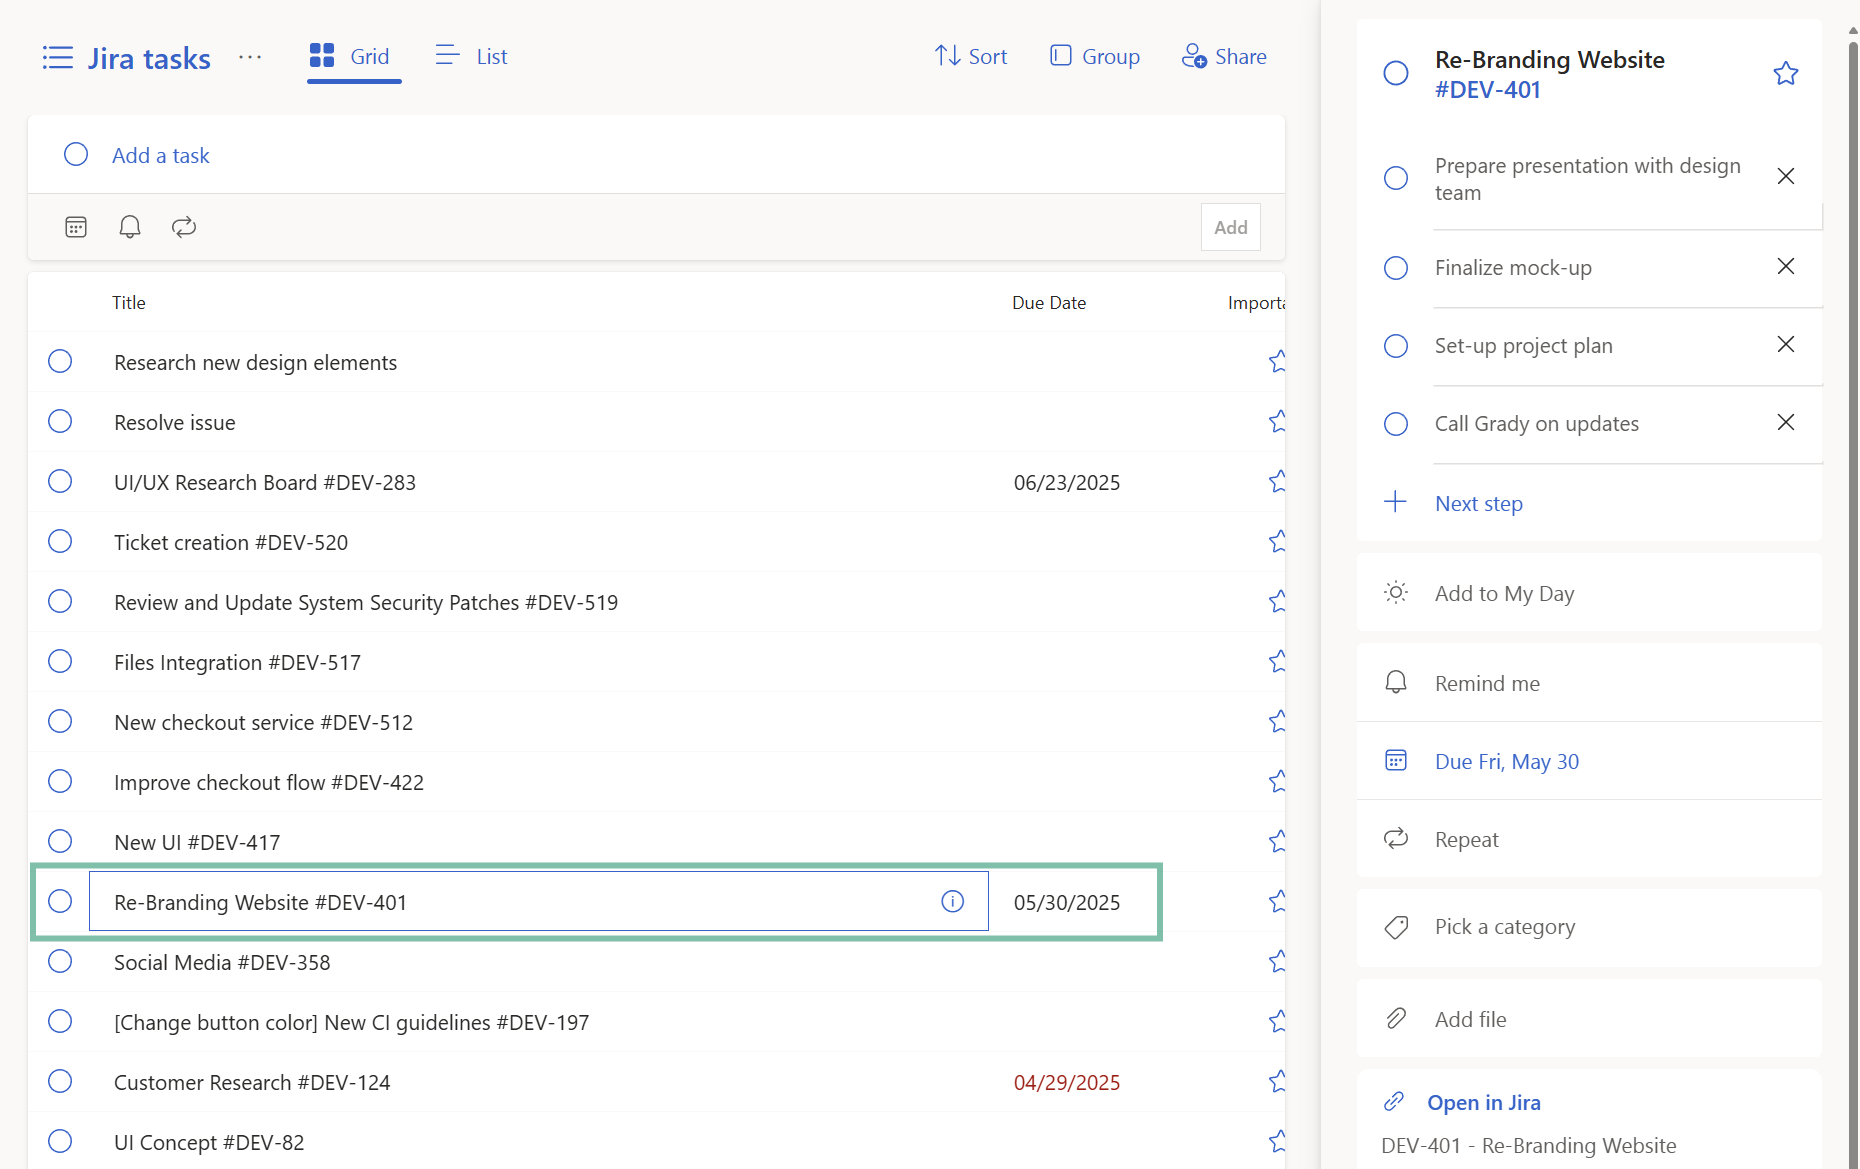Remove the Finalize mock-up step
1860x1169 pixels.
[1785, 267]
